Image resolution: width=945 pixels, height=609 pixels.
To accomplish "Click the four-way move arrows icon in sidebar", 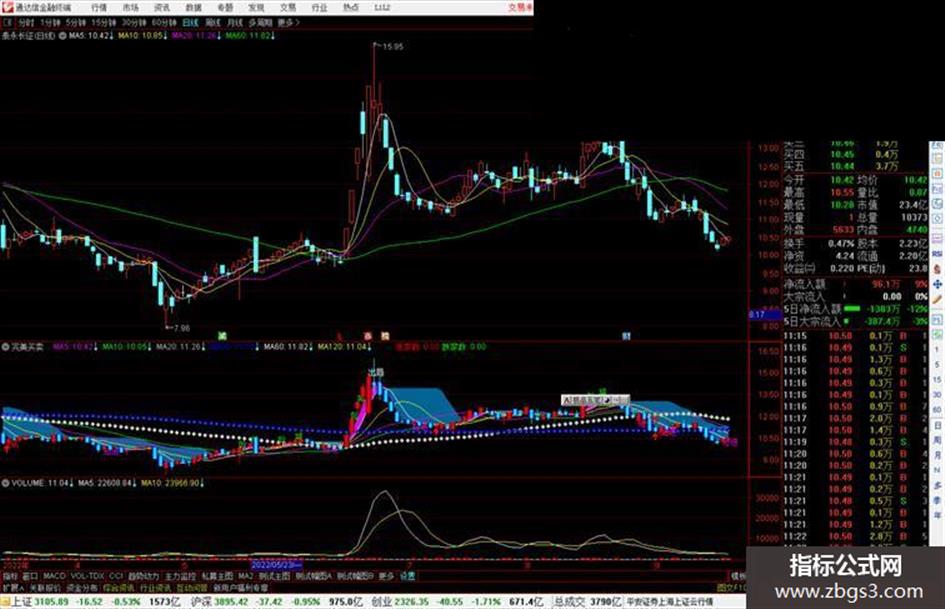I will pyautogui.click(x=937, y=284).
